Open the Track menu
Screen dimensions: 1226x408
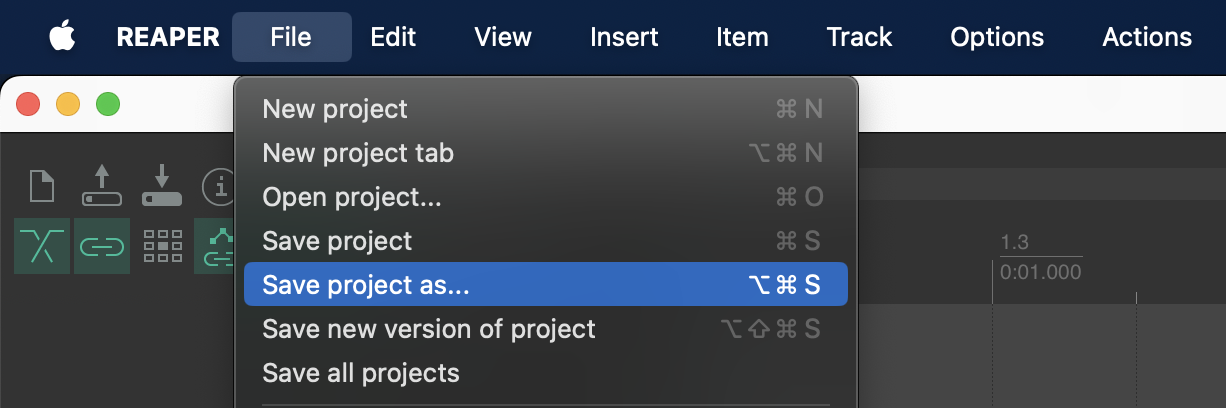[x=859, y=38]
